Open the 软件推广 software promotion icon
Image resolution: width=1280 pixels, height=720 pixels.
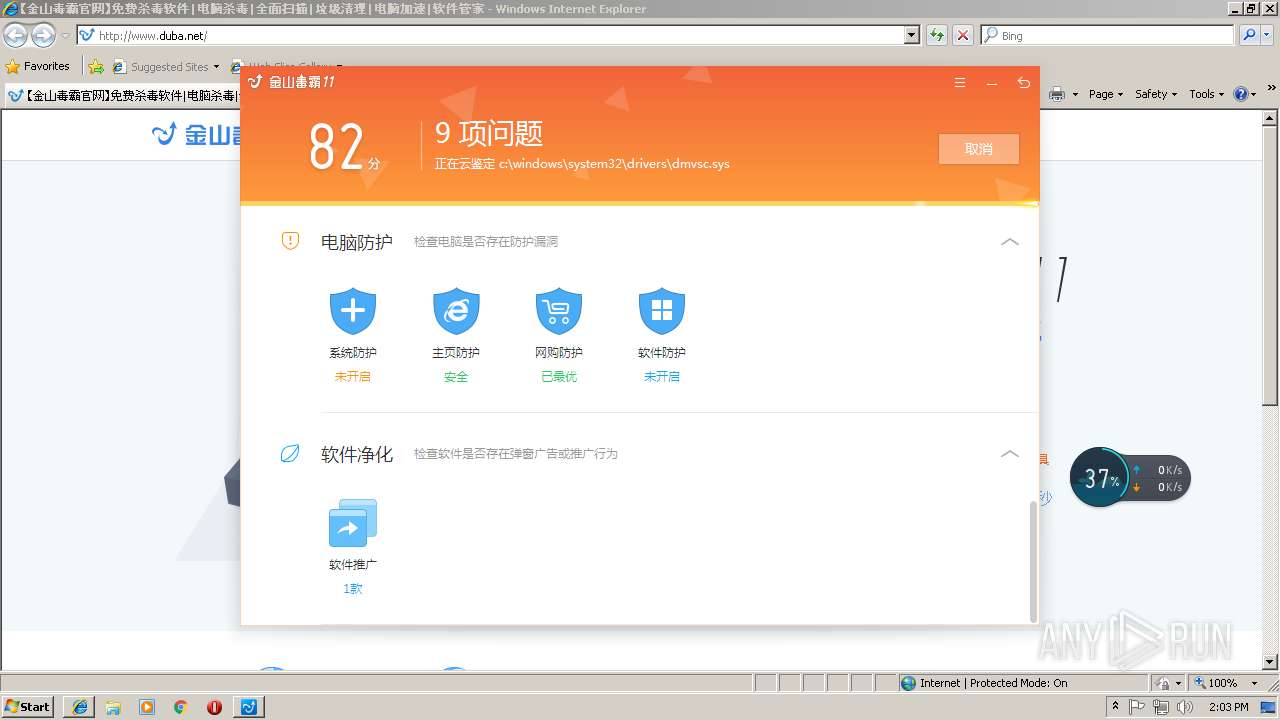point(353,523)
